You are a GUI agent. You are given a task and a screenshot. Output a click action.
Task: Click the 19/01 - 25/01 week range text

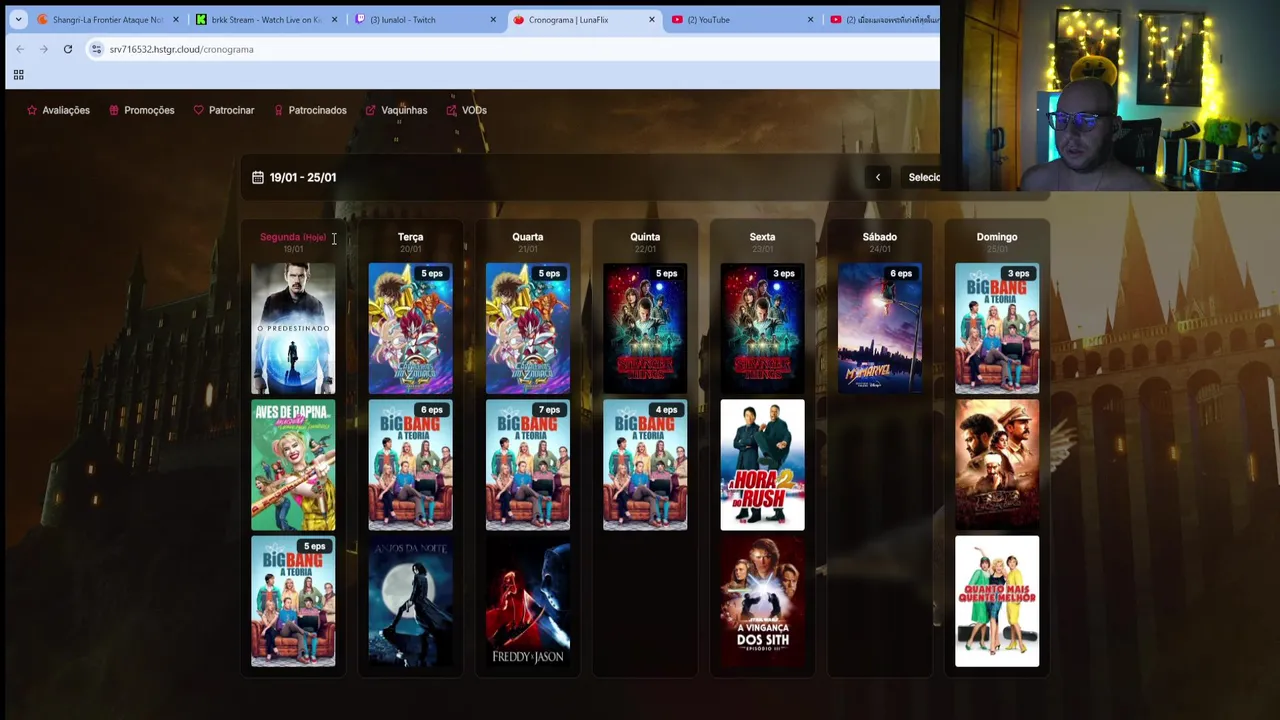click(x=303, y=177)
